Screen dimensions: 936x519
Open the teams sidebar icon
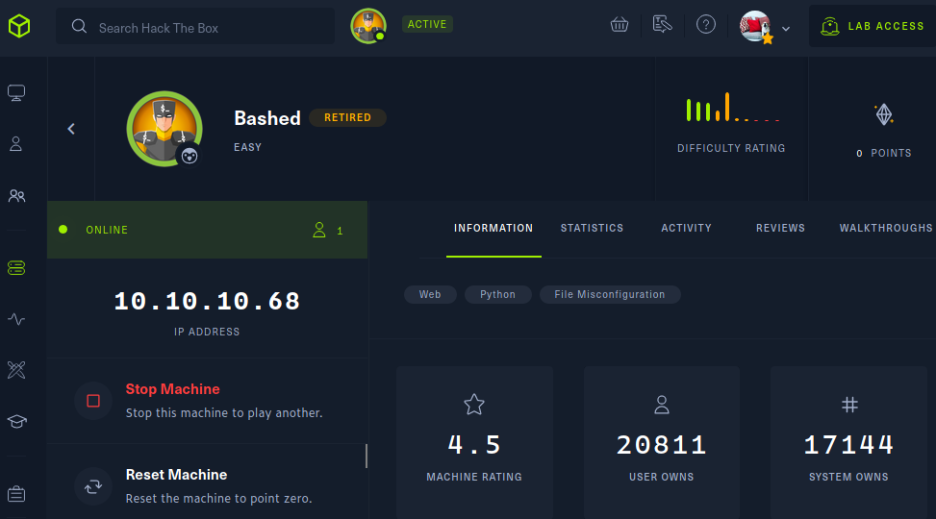(17, 196)
